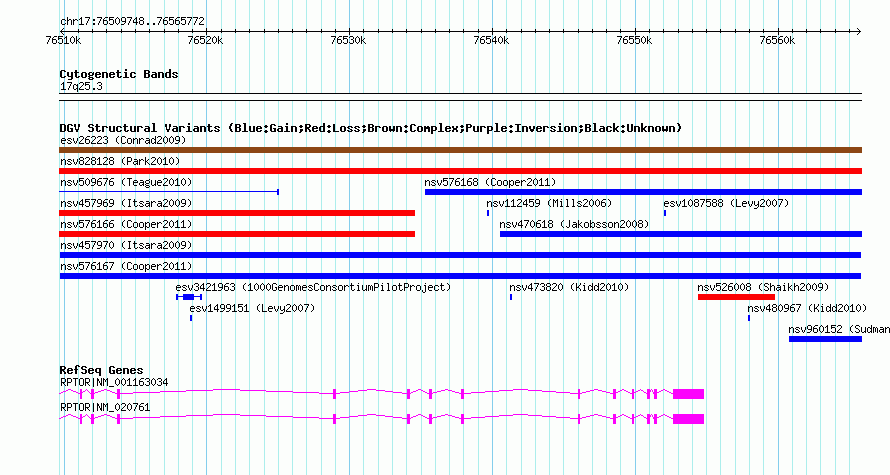Select the nsv526008 red loss bar

click(736, 297)
